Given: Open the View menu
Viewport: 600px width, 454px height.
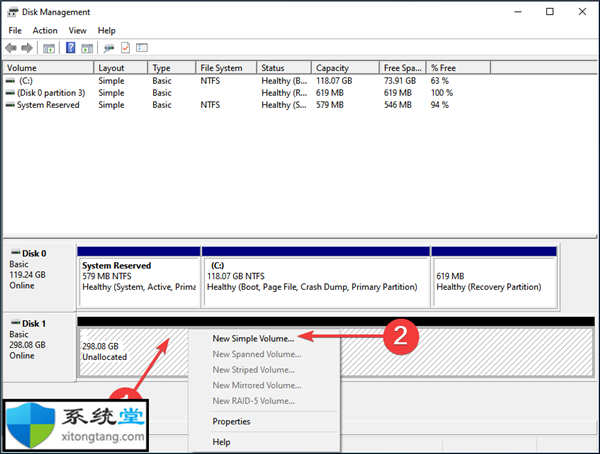Looking at the screenshot, I should pyautogui.click(x=77, y=30).
